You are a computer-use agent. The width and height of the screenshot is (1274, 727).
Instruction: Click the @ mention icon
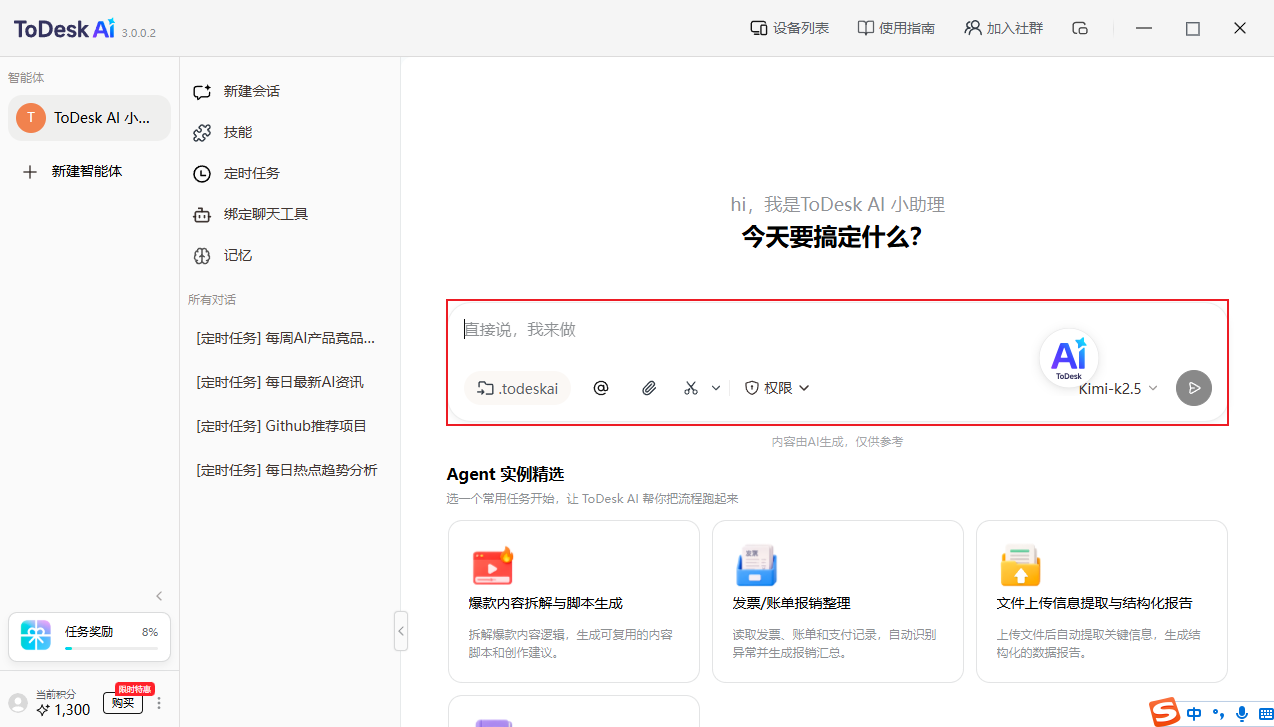(x=601, y=388)
